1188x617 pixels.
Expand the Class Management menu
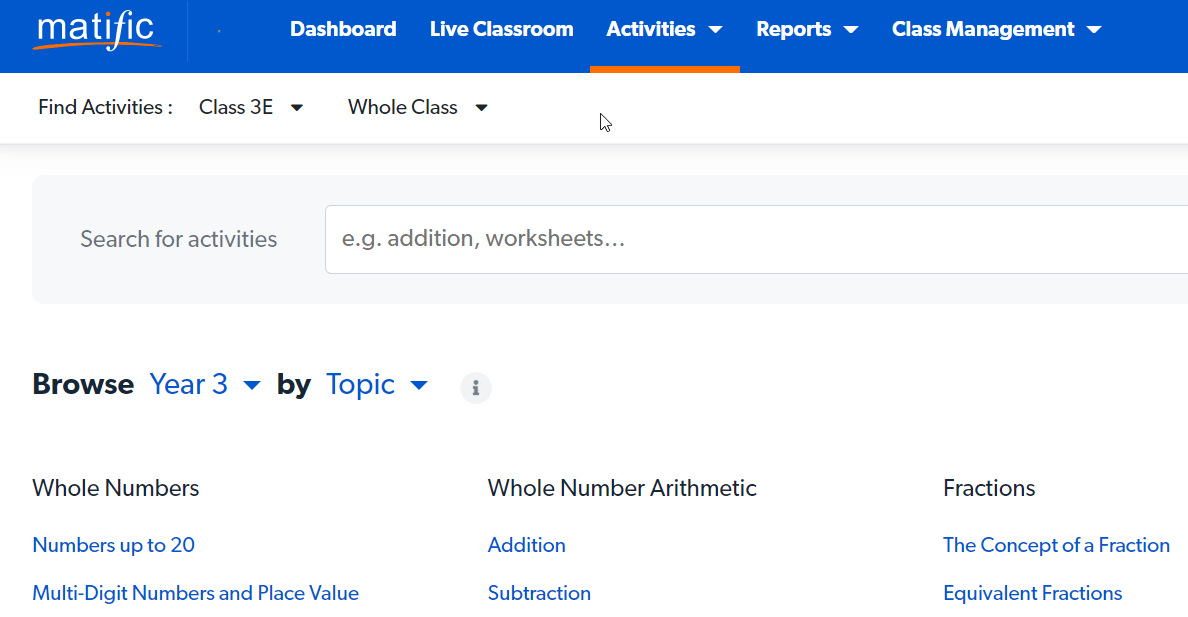[x=996, y=30]
